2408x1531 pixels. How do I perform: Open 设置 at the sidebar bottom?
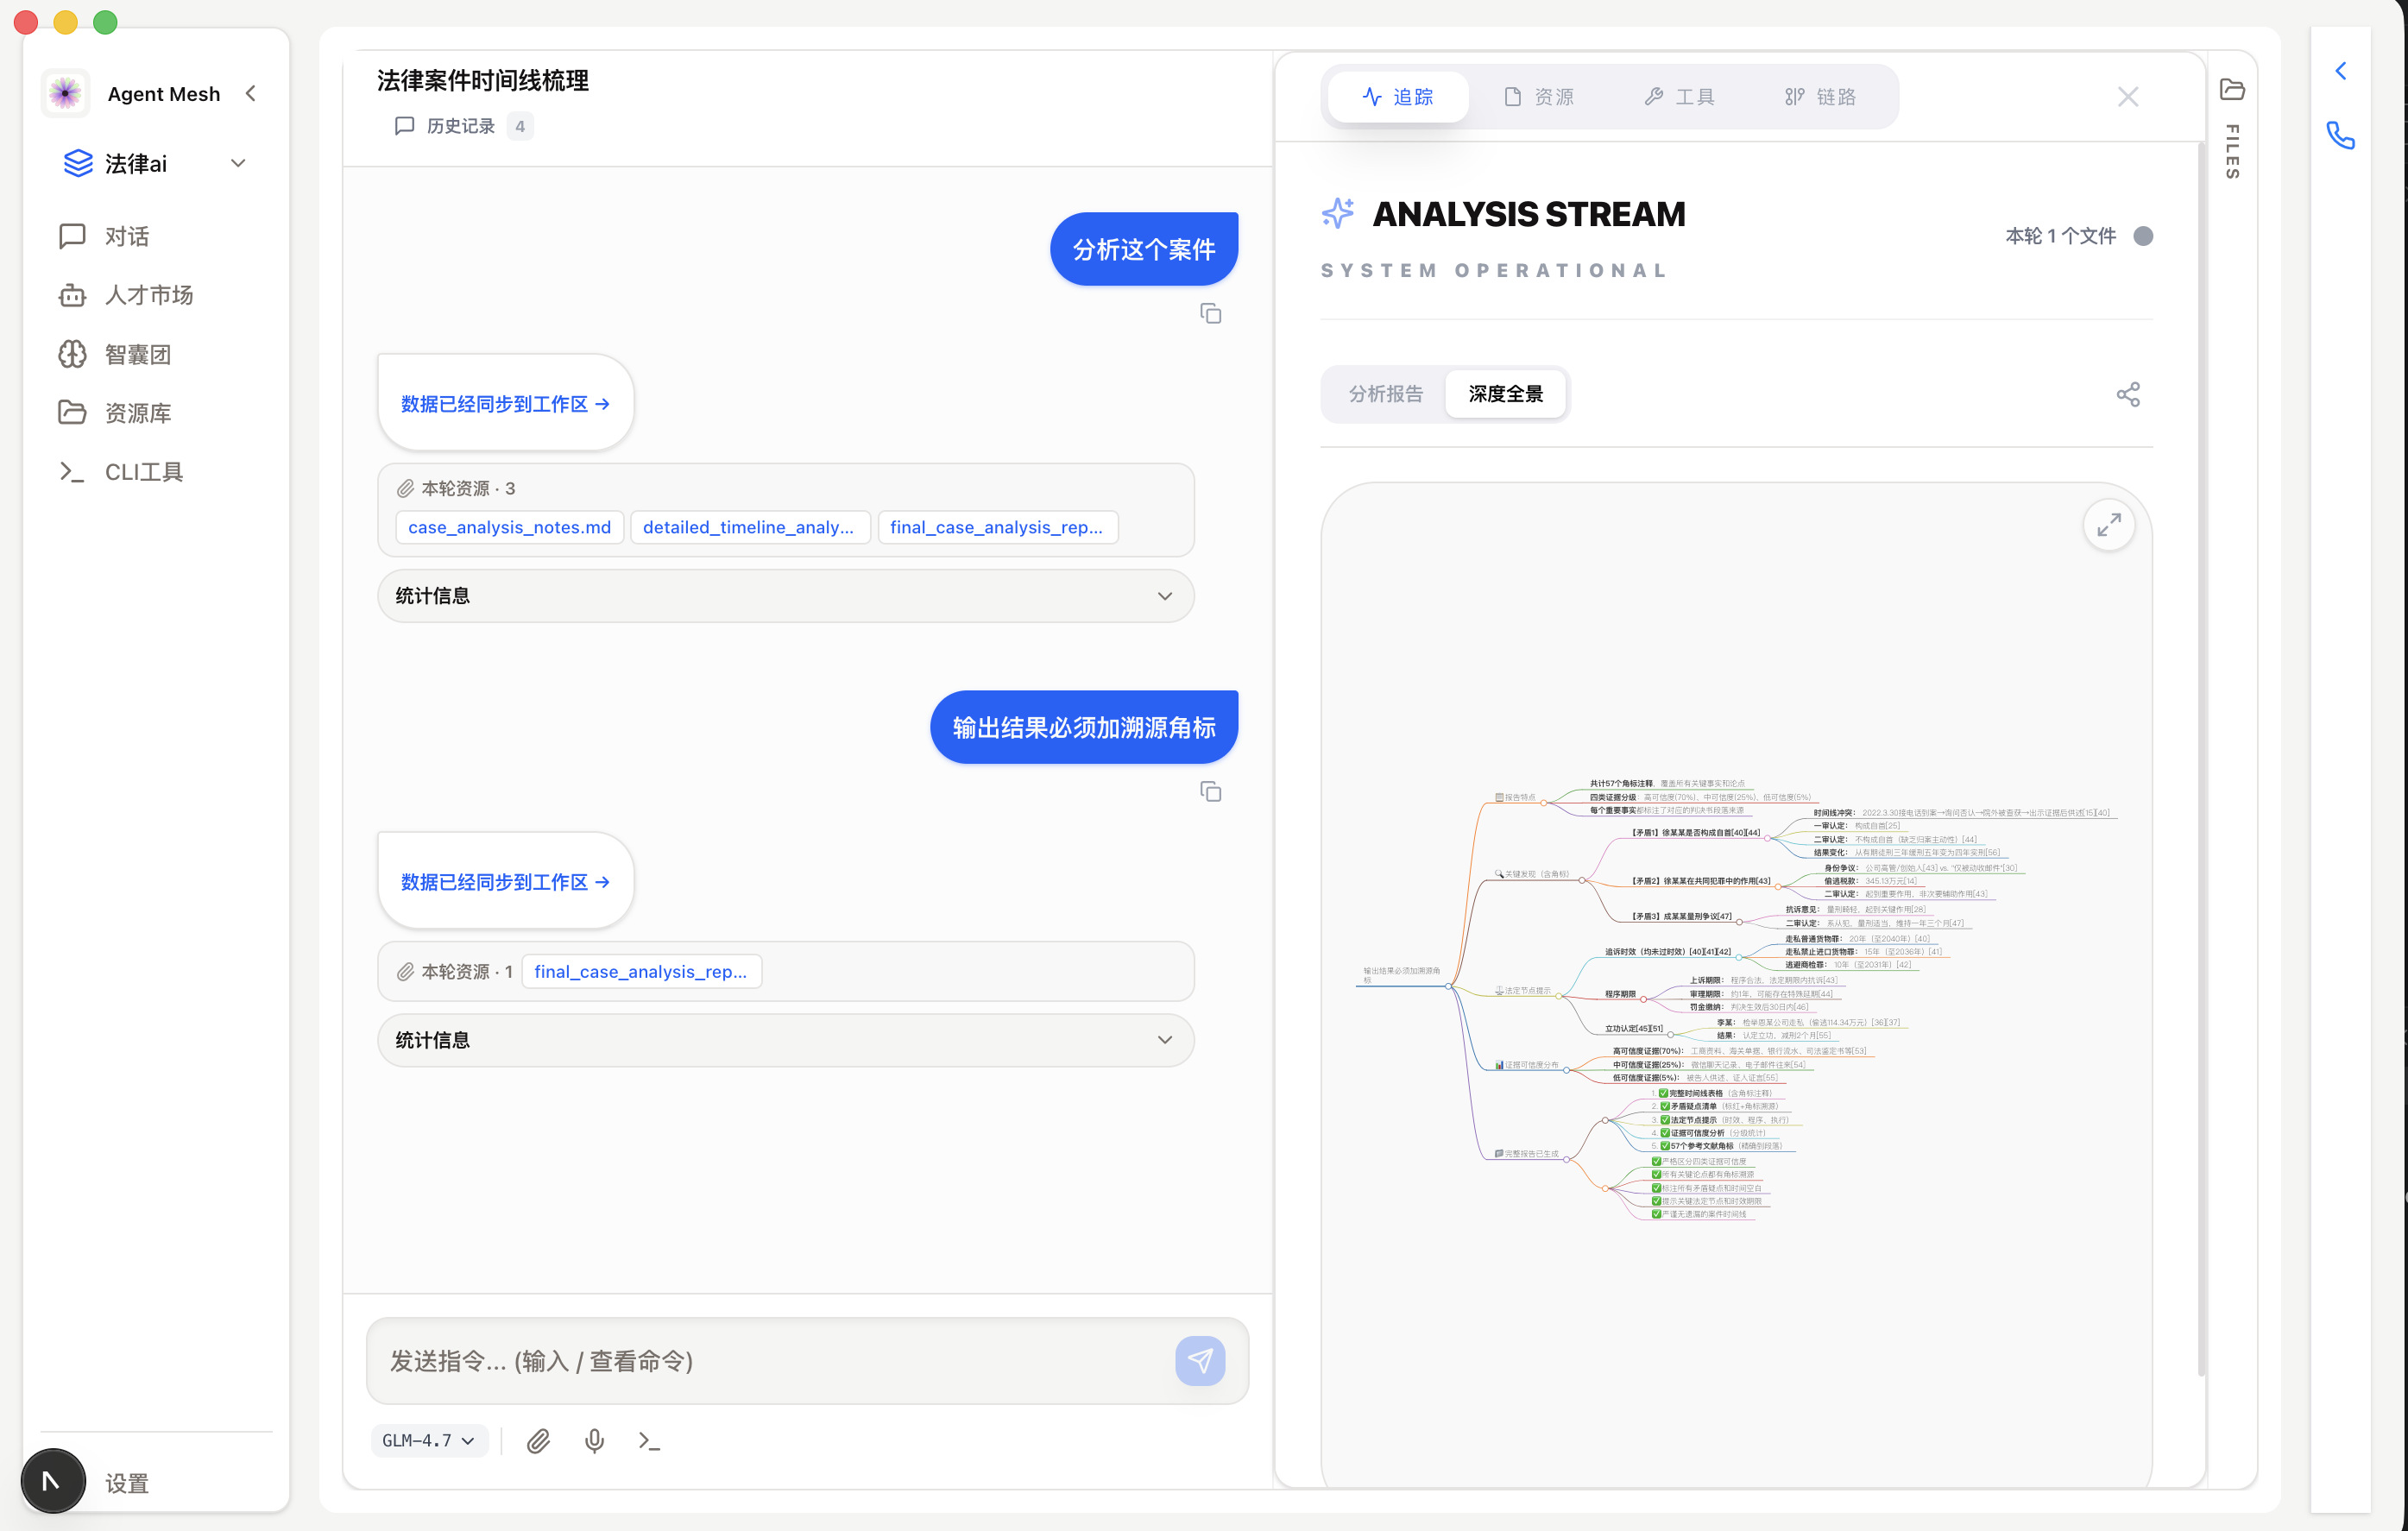point(127,1483)
